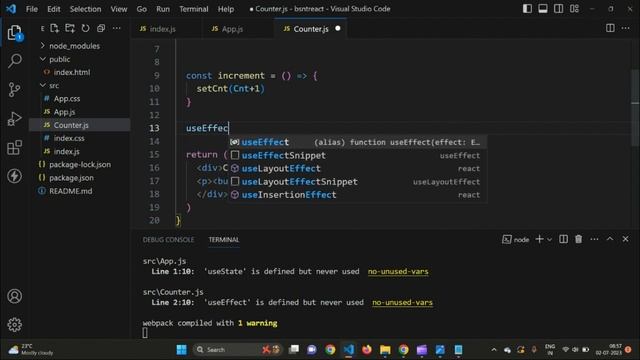Open Firefox from the taskbar
The width and height of the screenshot is (640, 360).
[x=367, y=349]
